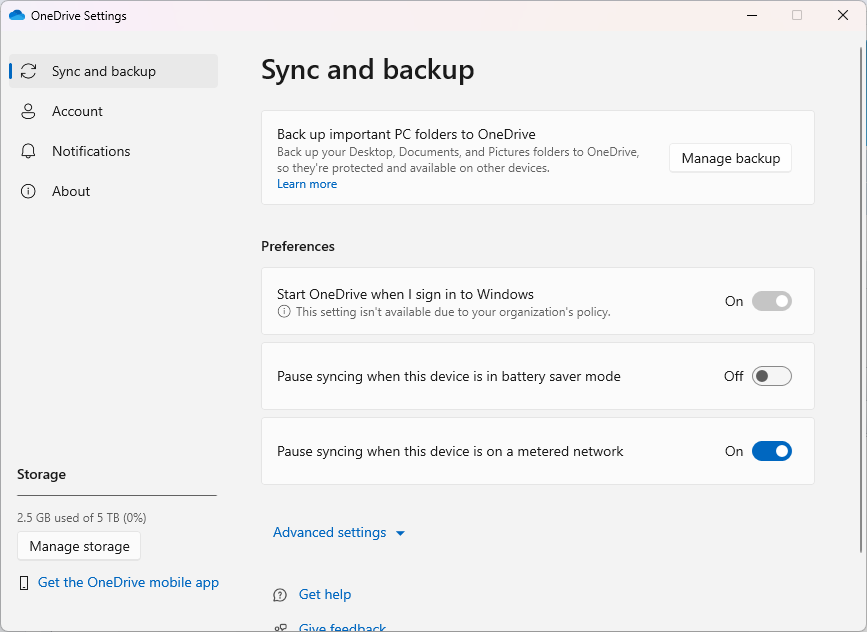This screenshot has width=867, height=632.
Task: Click the 'Sync and backup' page title
Action: [367, 70]
